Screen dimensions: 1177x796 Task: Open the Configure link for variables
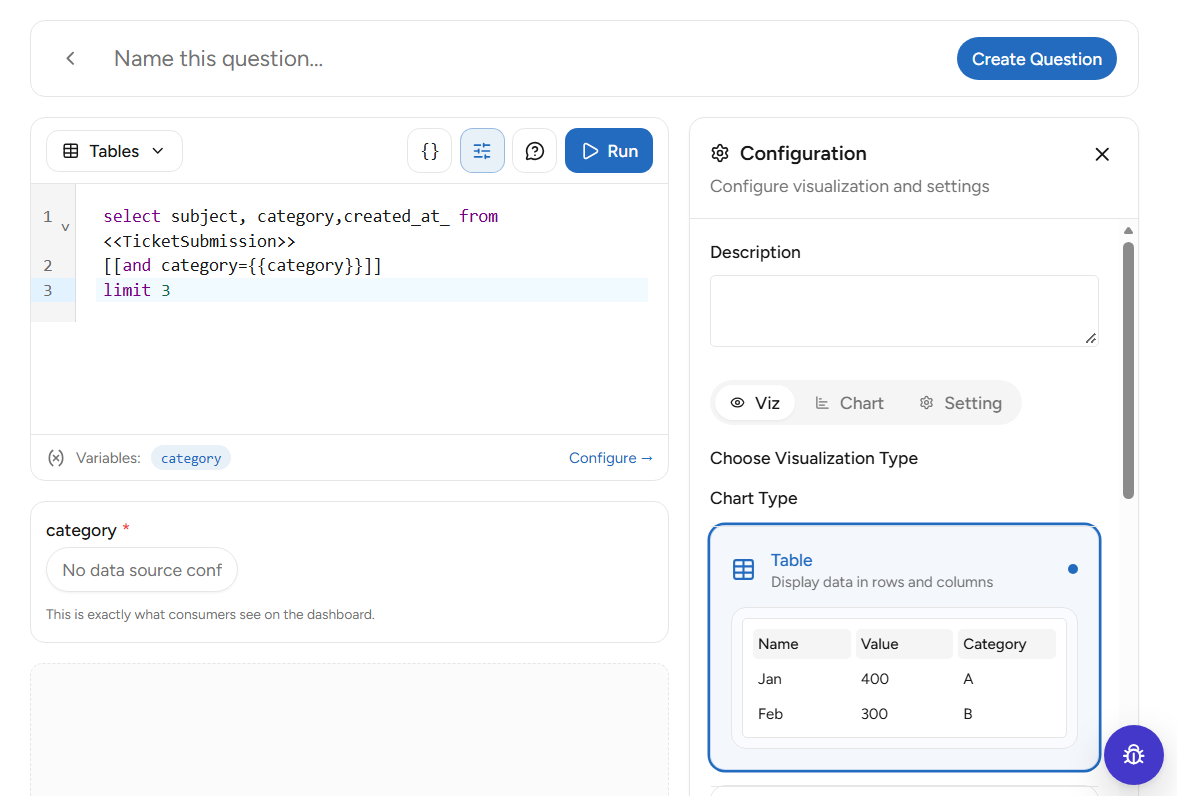click(610, 458)
